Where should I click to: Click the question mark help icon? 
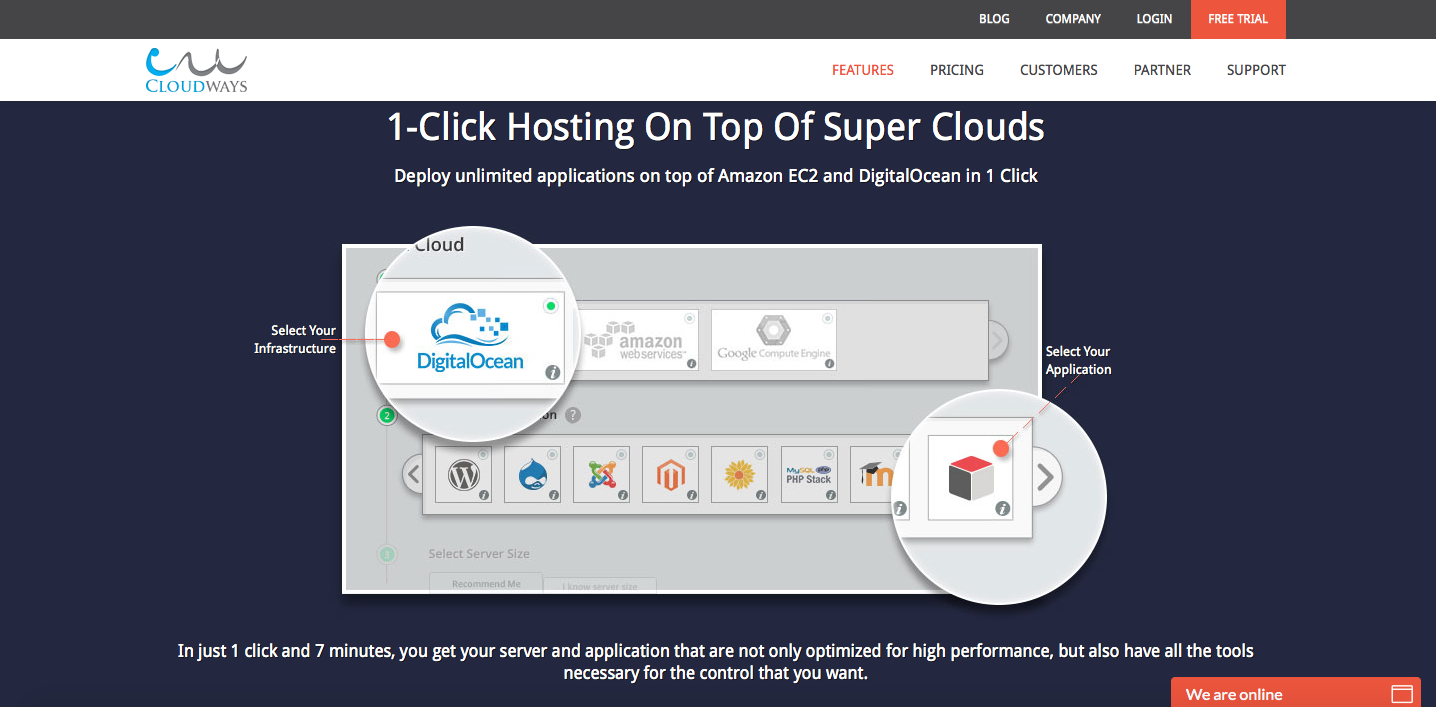pyautogui.click(x=572, y=415)
